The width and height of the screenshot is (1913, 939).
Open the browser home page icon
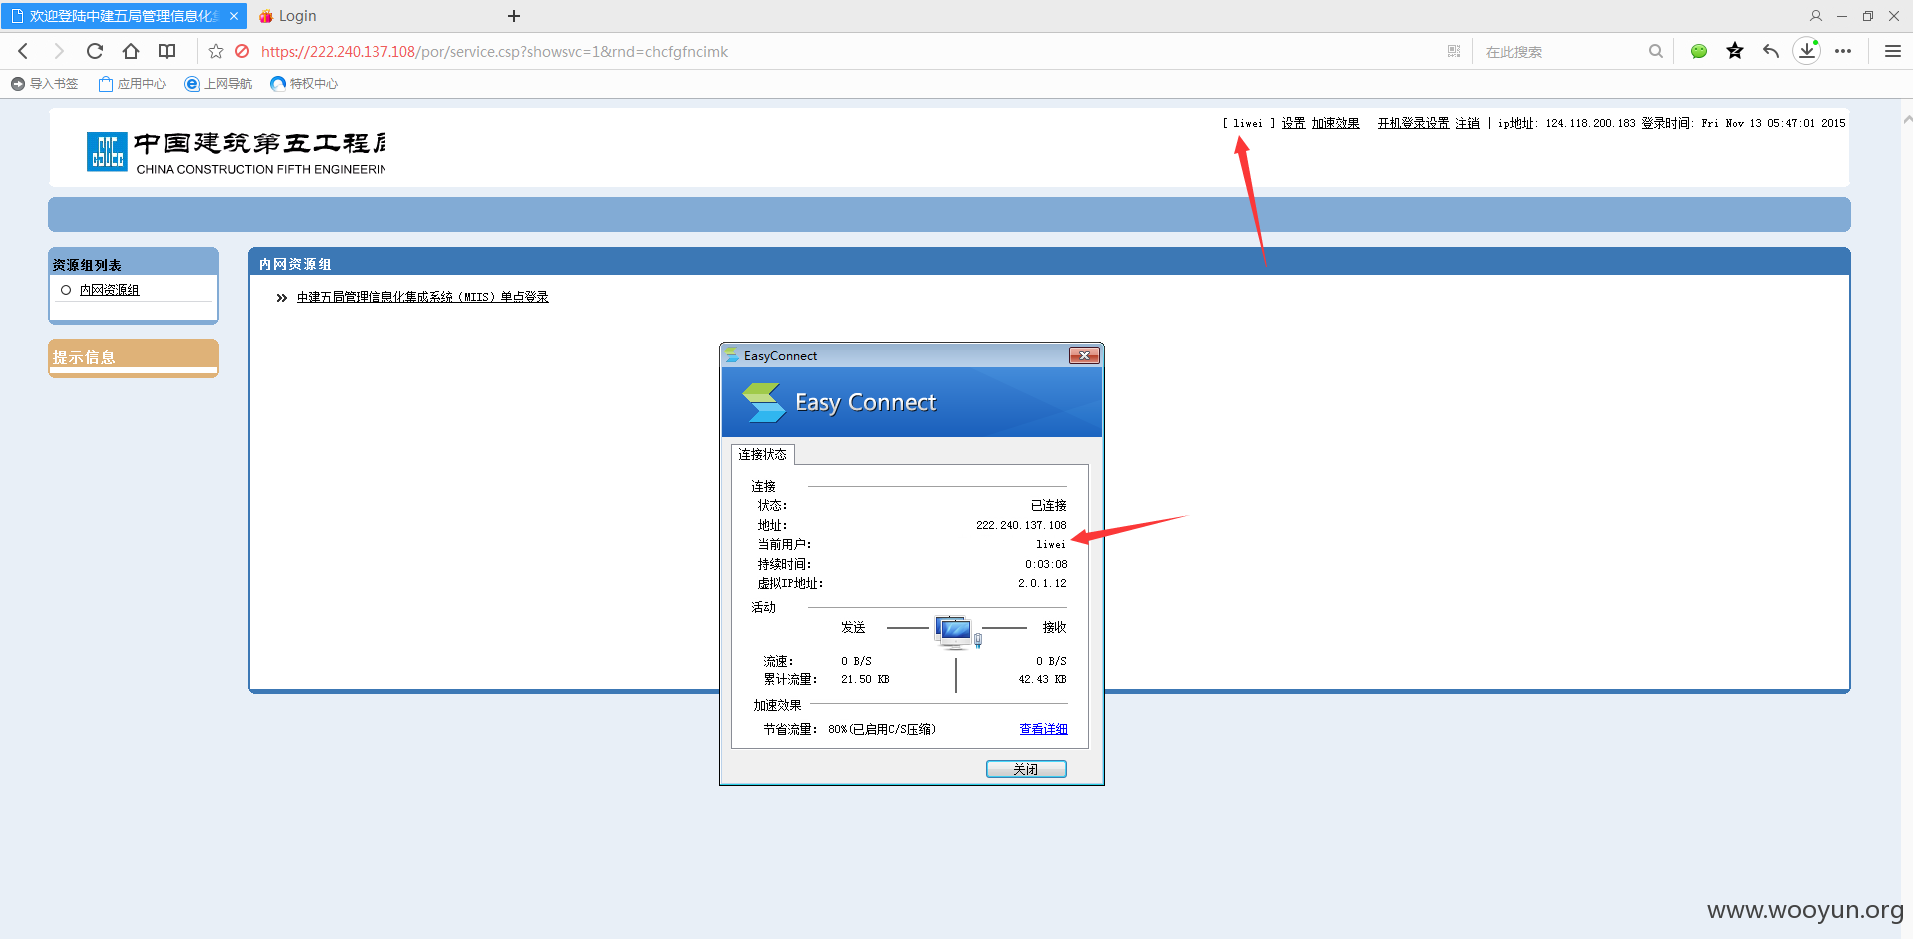(131, 51)
